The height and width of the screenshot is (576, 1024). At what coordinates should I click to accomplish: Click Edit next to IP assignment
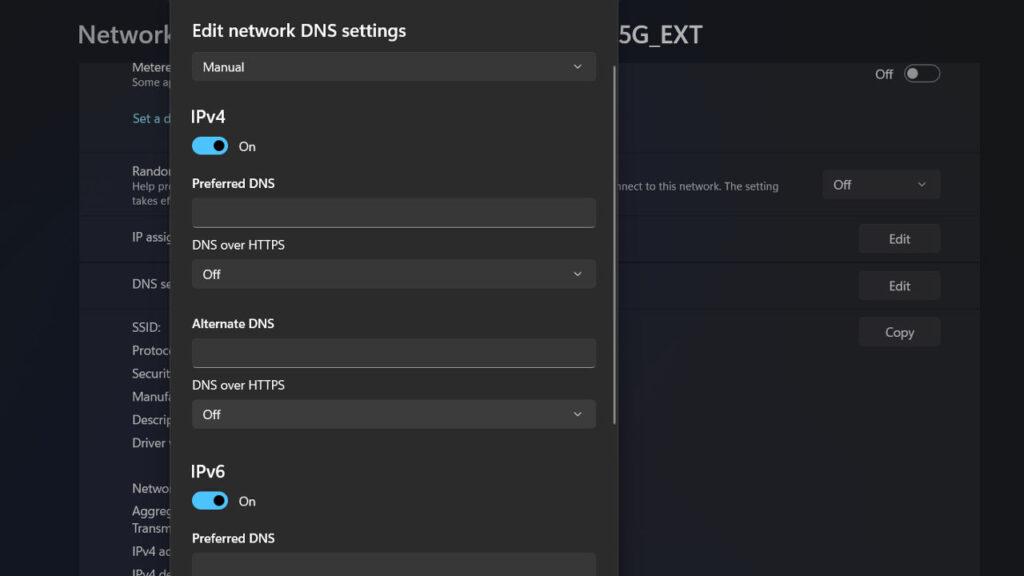click(898, 238)
